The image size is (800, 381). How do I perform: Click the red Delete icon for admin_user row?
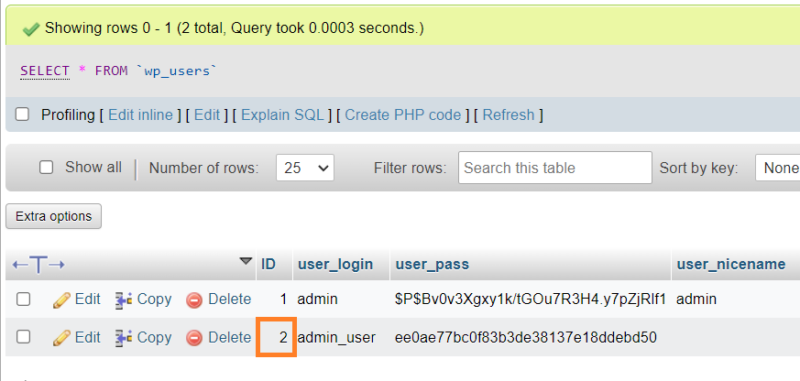194,338
